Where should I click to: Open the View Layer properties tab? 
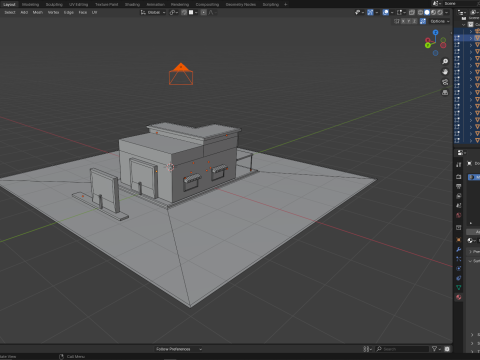pos(459,196)
